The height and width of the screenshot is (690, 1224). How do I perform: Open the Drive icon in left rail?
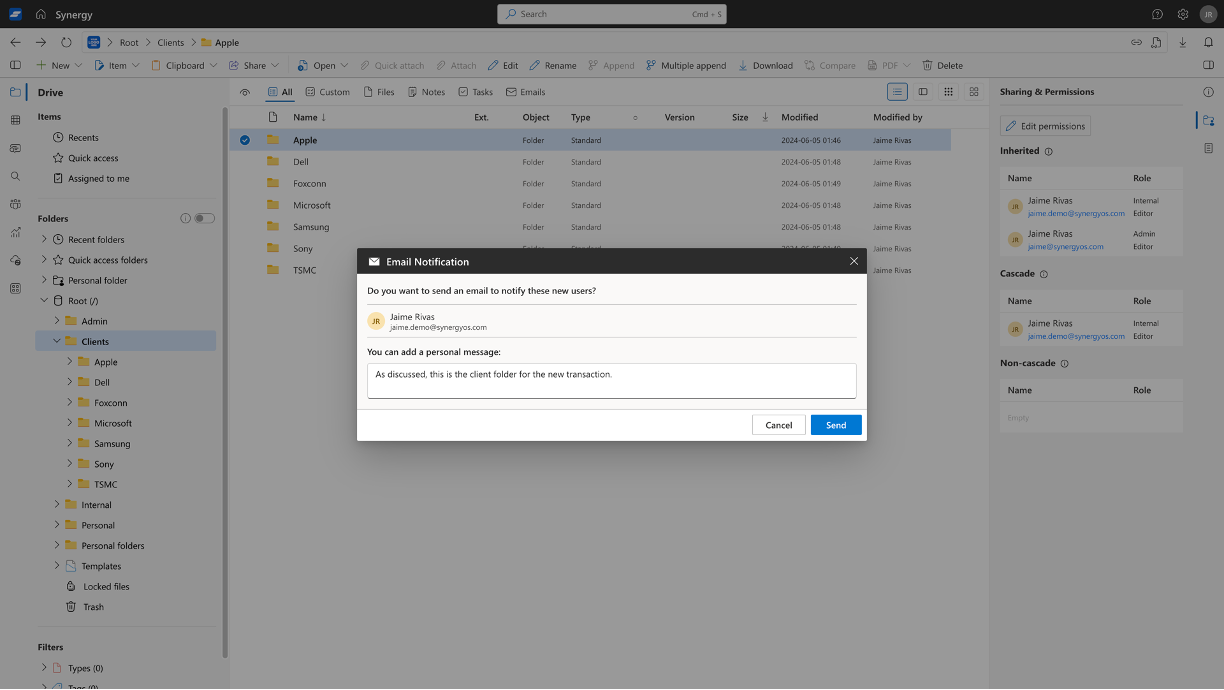point(15,92)
